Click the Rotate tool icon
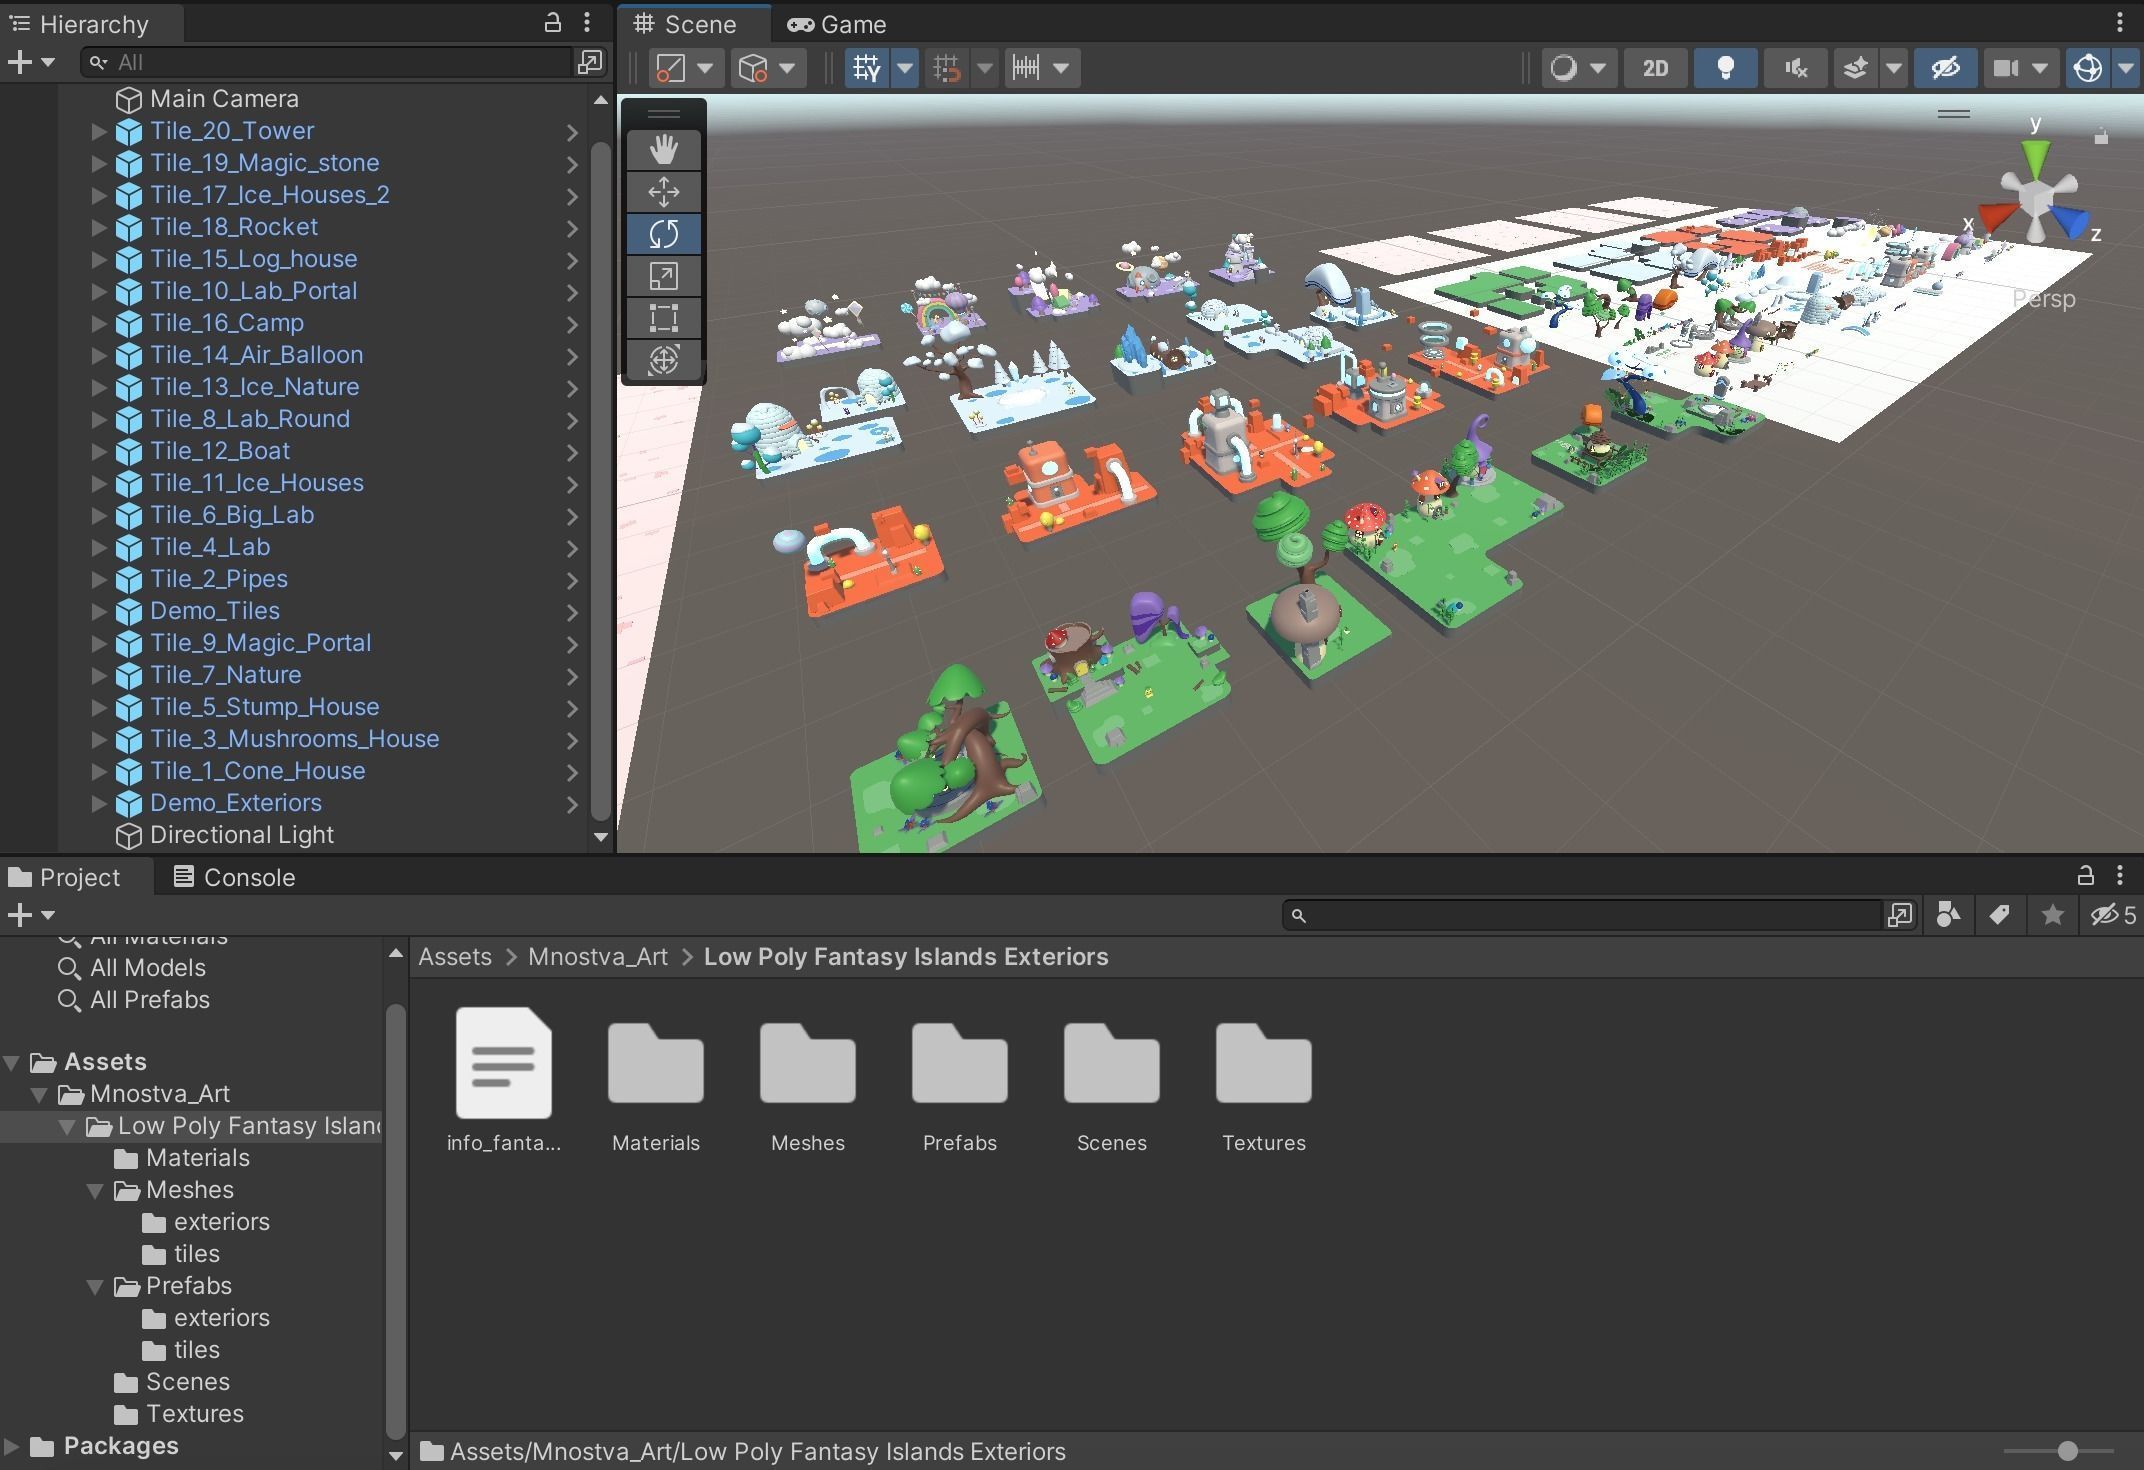 pyautogui.click(x=663, y=234)
